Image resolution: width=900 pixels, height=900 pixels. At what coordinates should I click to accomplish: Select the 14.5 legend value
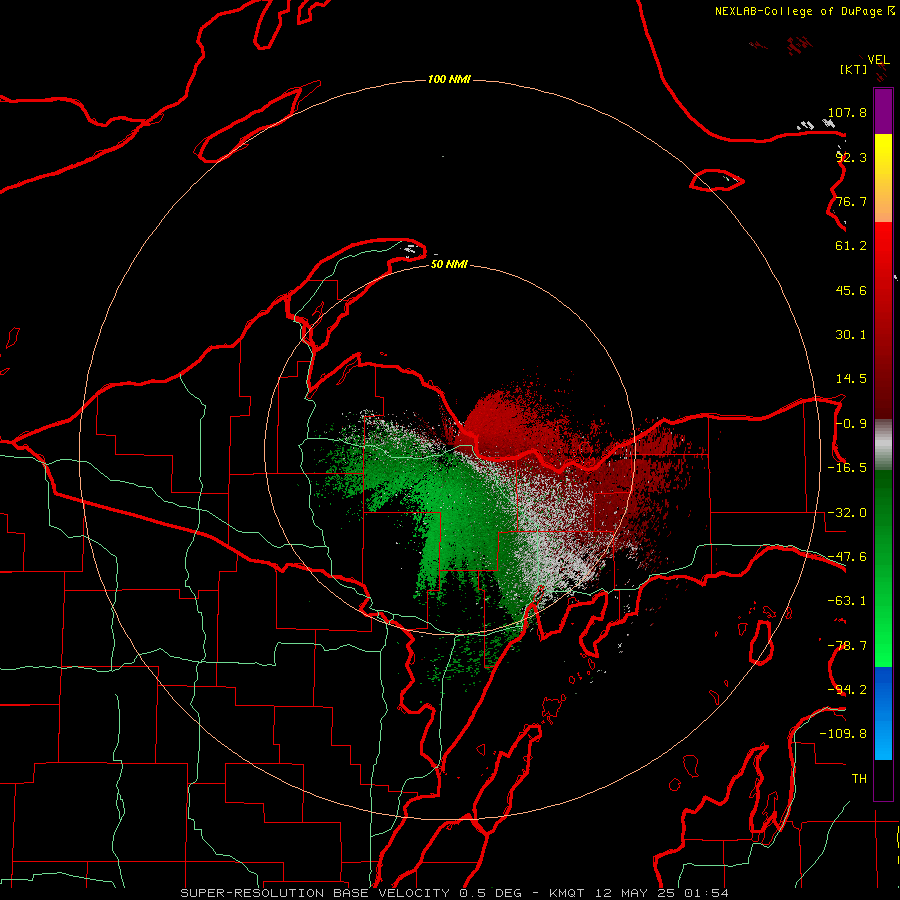pyautogui.click(x=851, y=379)
